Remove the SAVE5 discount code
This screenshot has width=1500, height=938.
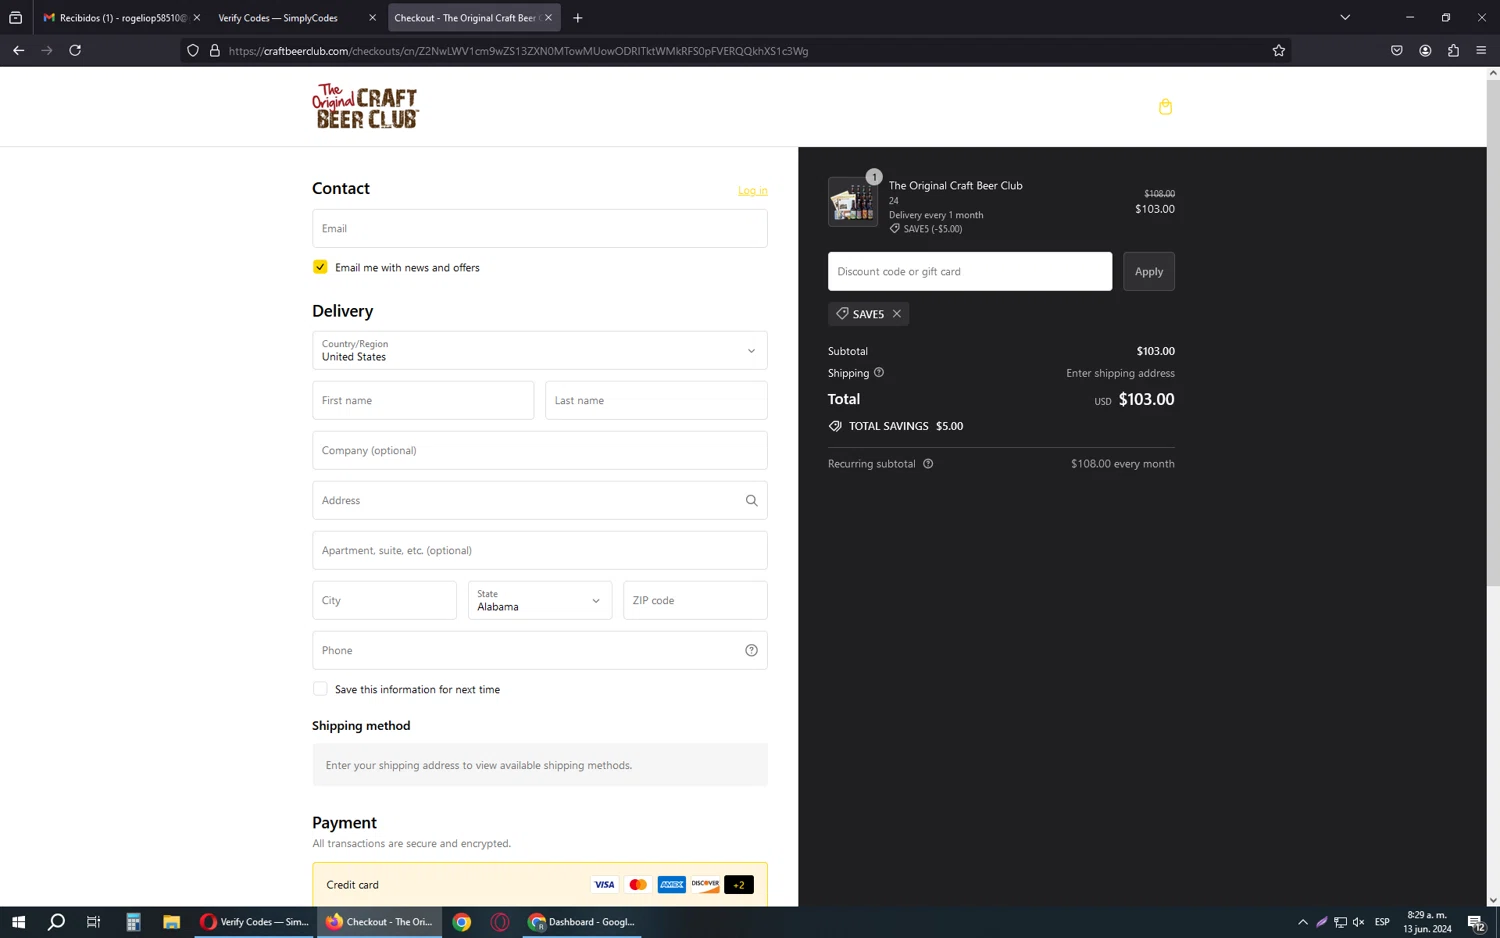click(x=897, y=314)
